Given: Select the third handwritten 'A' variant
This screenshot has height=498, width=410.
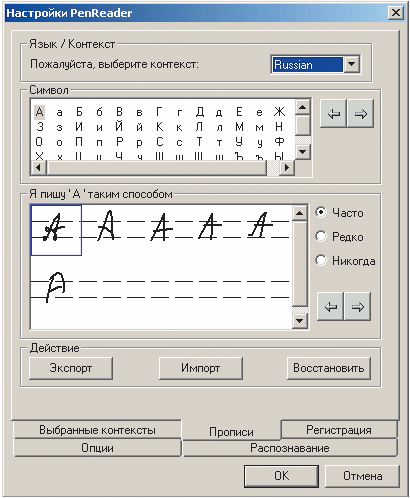Looking at the screenshot, I should coord(161,227).
